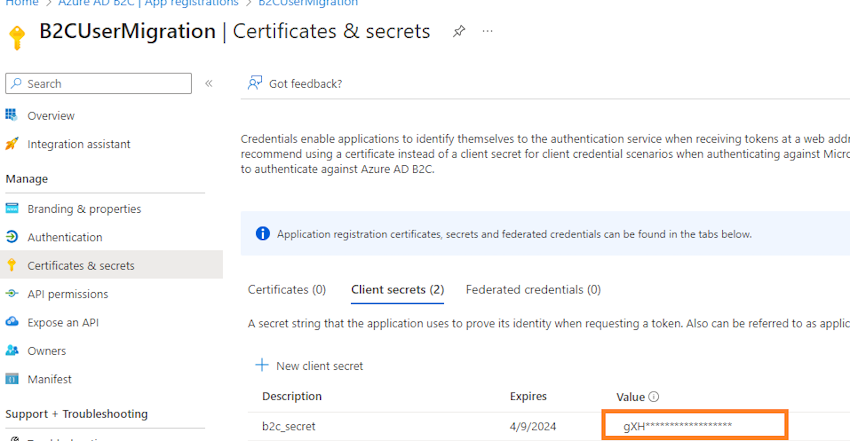Click the Got feedback icon
850x441 pixels.
click(256, 84)
